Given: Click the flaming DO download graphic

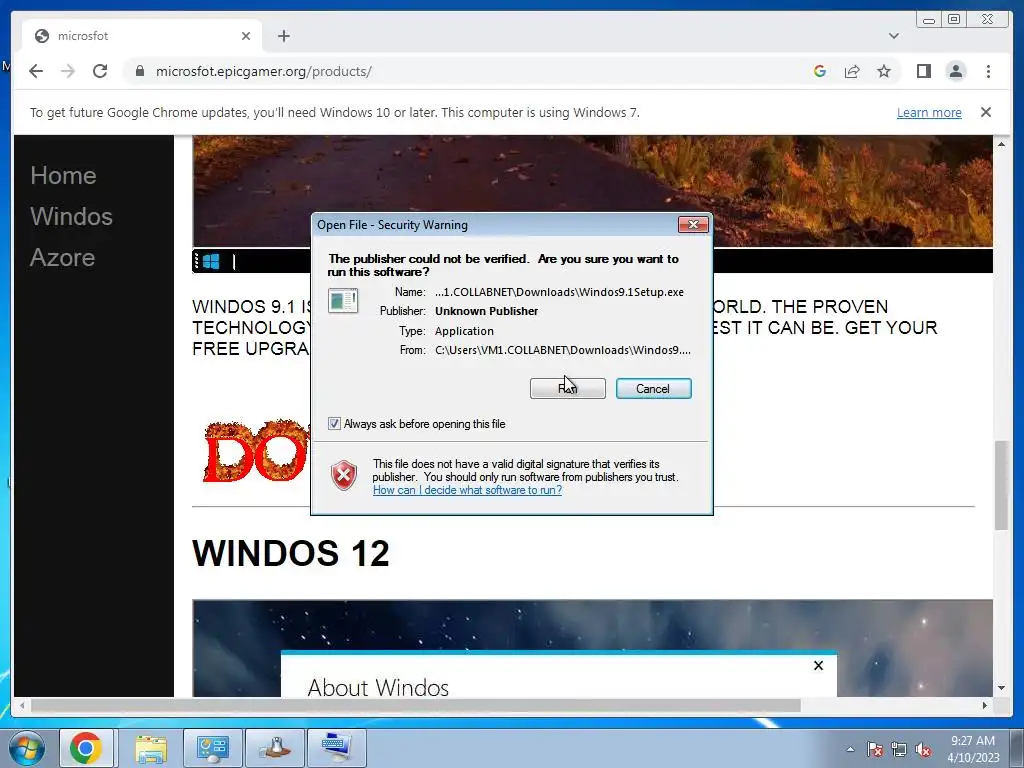Looking at the screenshot, I should (256, 451).
